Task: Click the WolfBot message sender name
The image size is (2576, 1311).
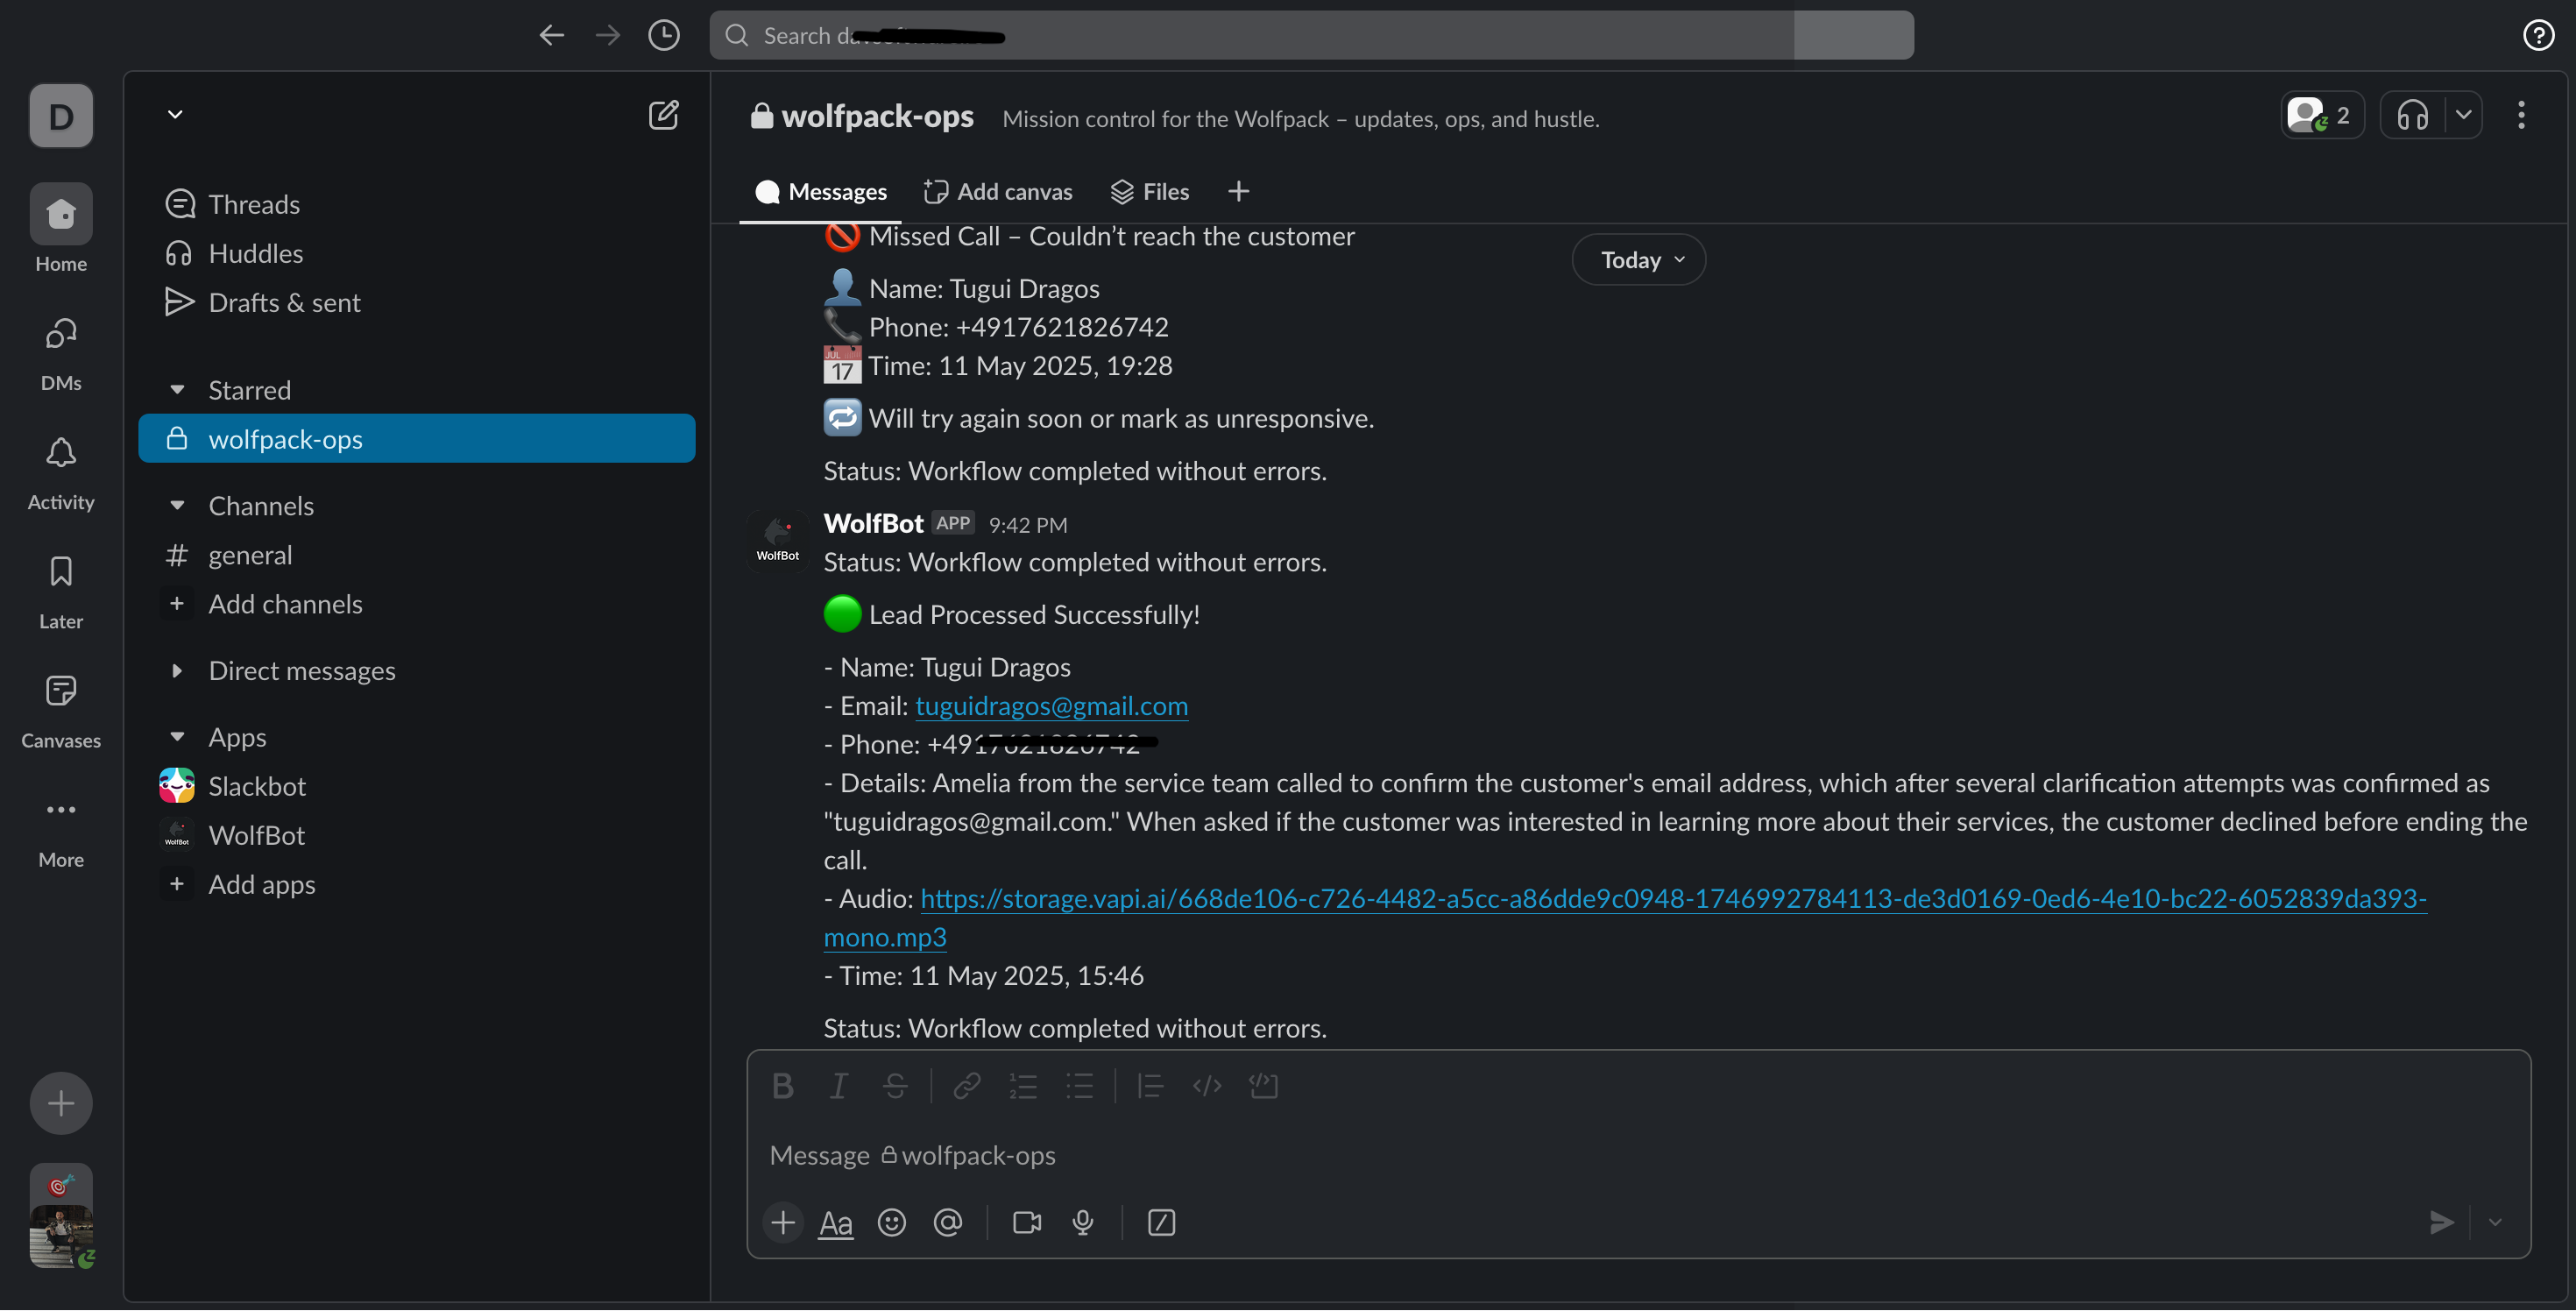Action: tap(873, 524)
